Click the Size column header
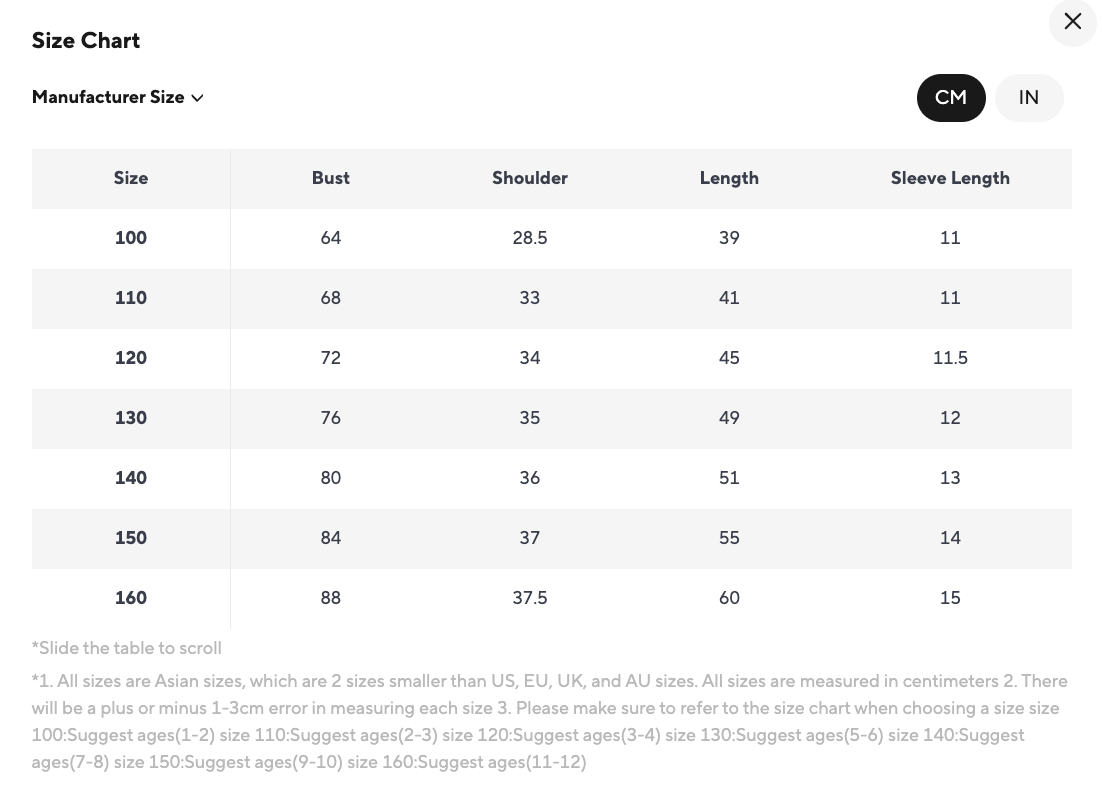 [131, 178]
